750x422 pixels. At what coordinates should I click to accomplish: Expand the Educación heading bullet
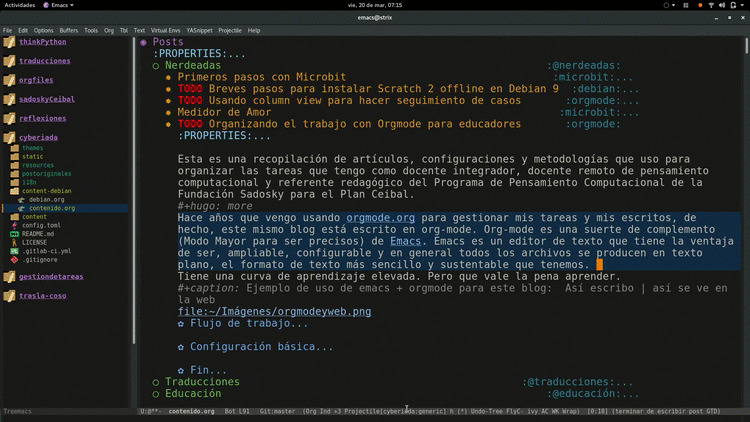156,394
